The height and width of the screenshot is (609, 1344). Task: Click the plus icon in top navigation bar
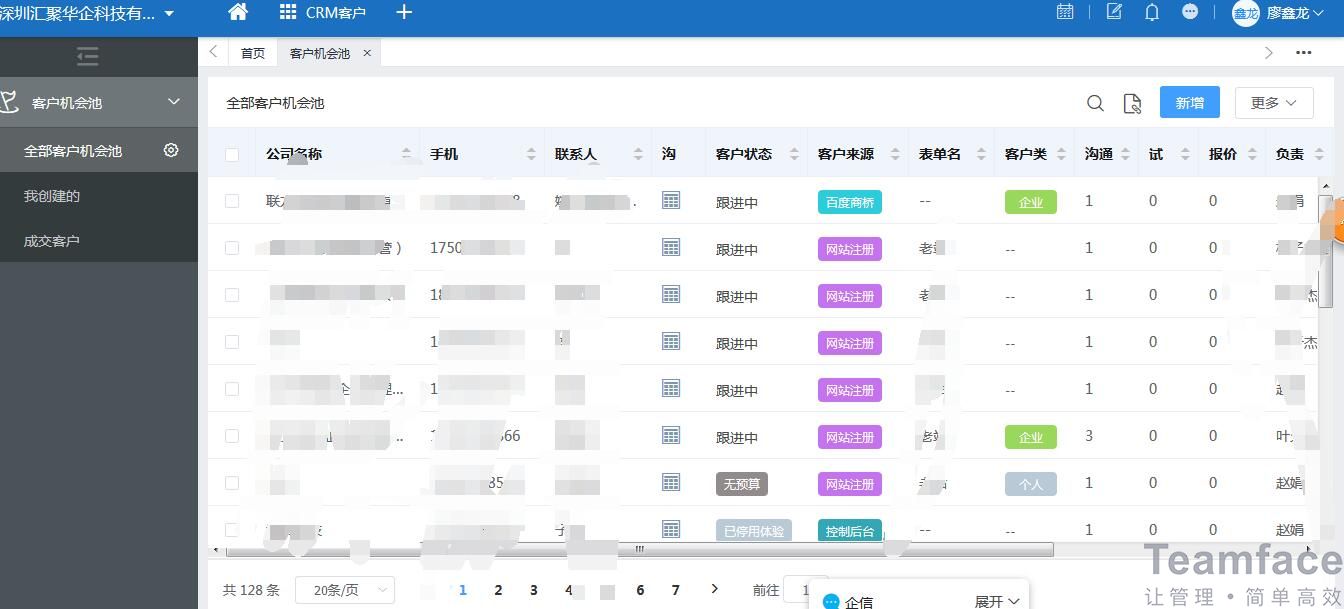point(403,13)
